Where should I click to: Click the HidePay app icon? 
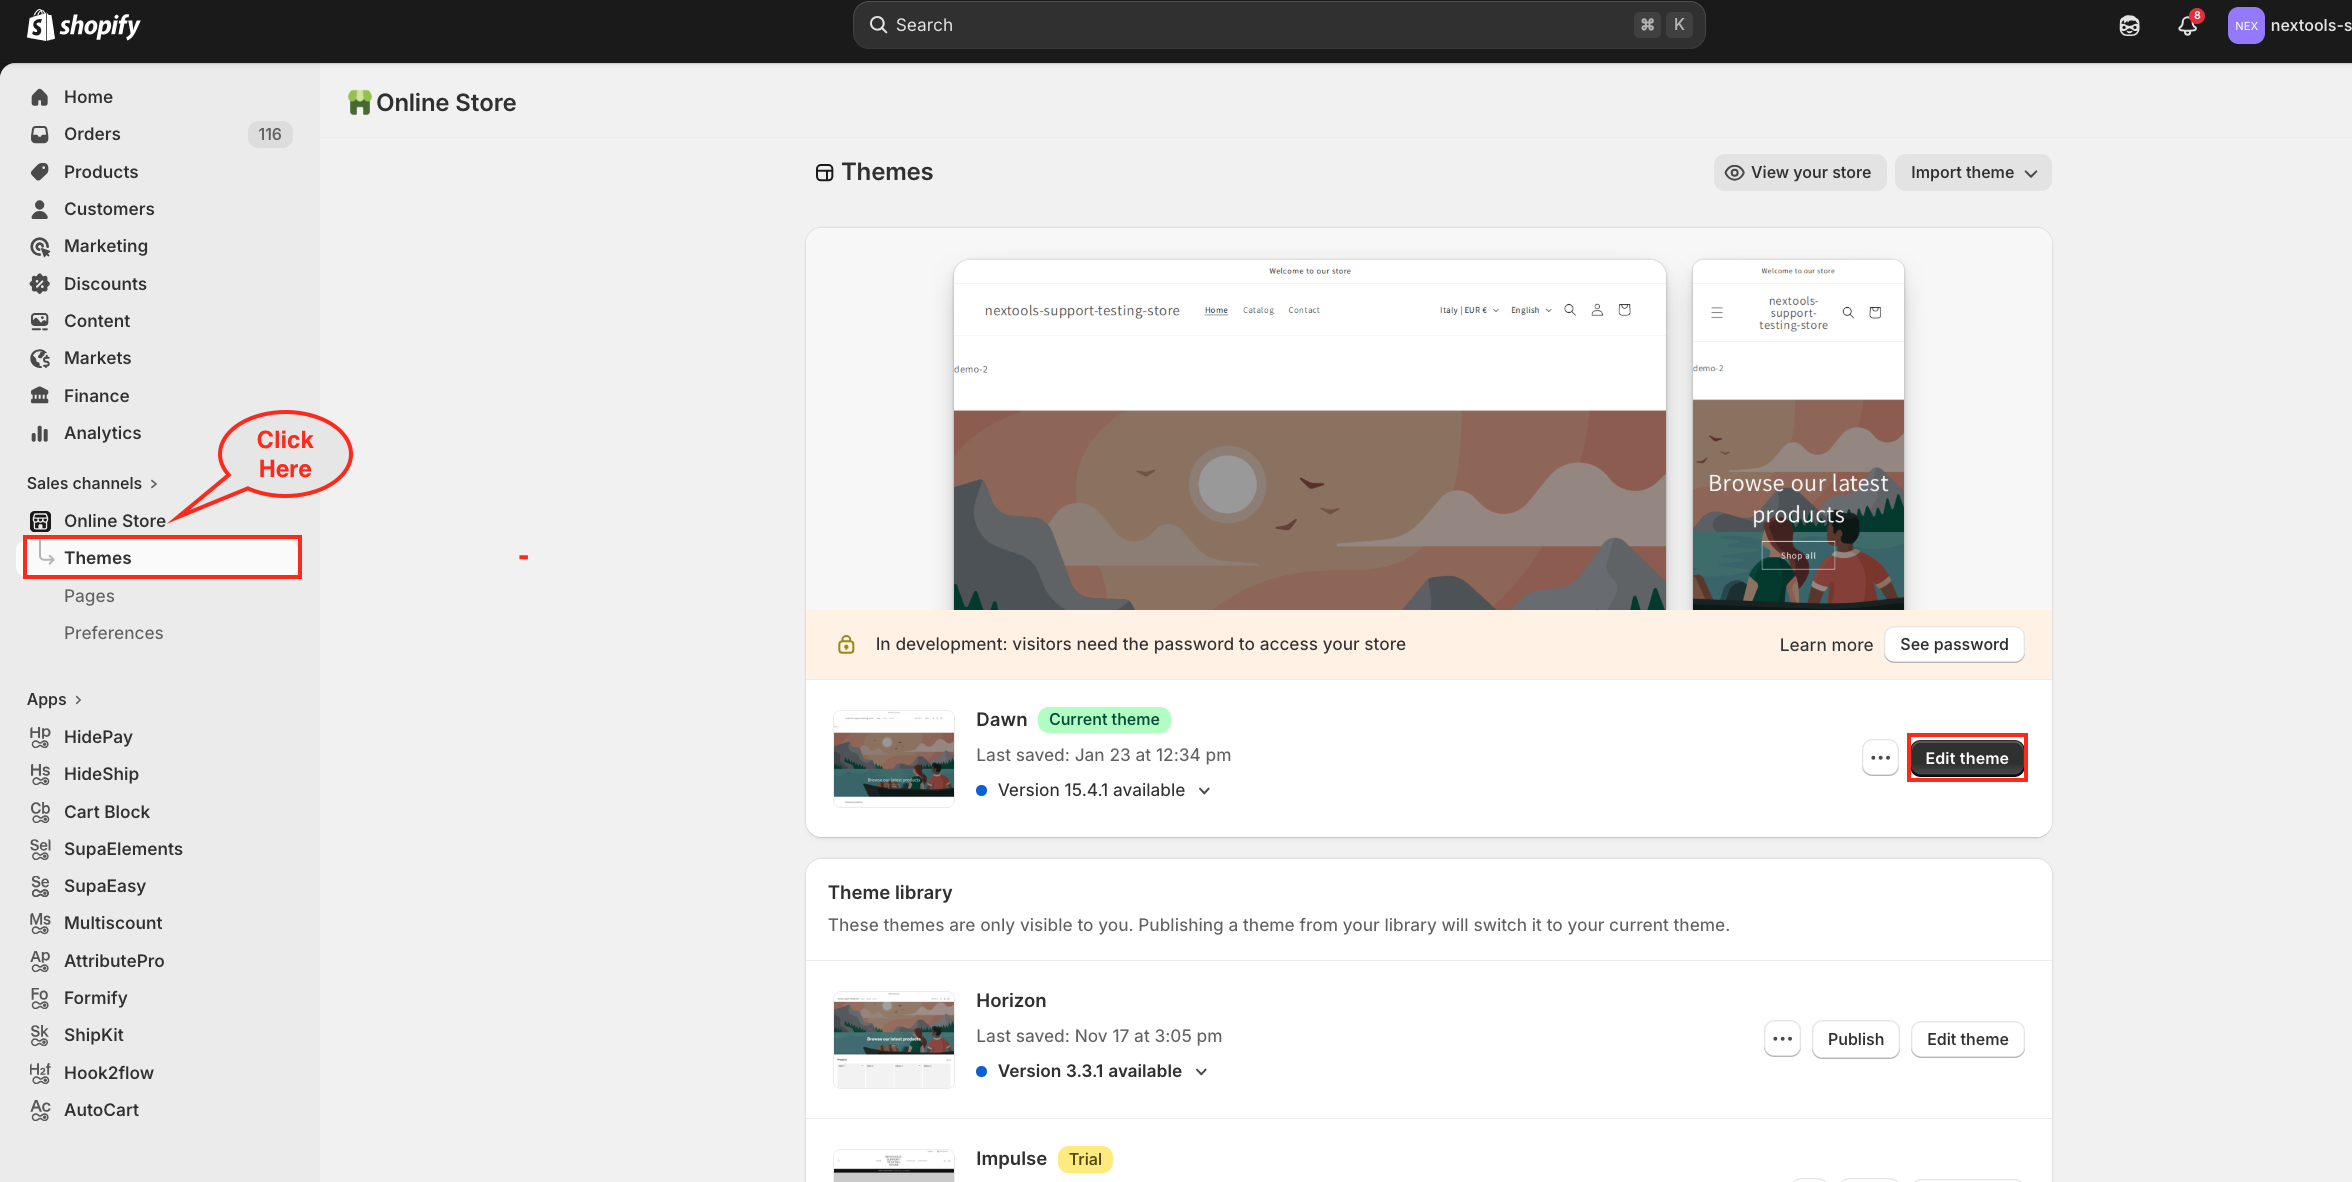pos(40,737)
